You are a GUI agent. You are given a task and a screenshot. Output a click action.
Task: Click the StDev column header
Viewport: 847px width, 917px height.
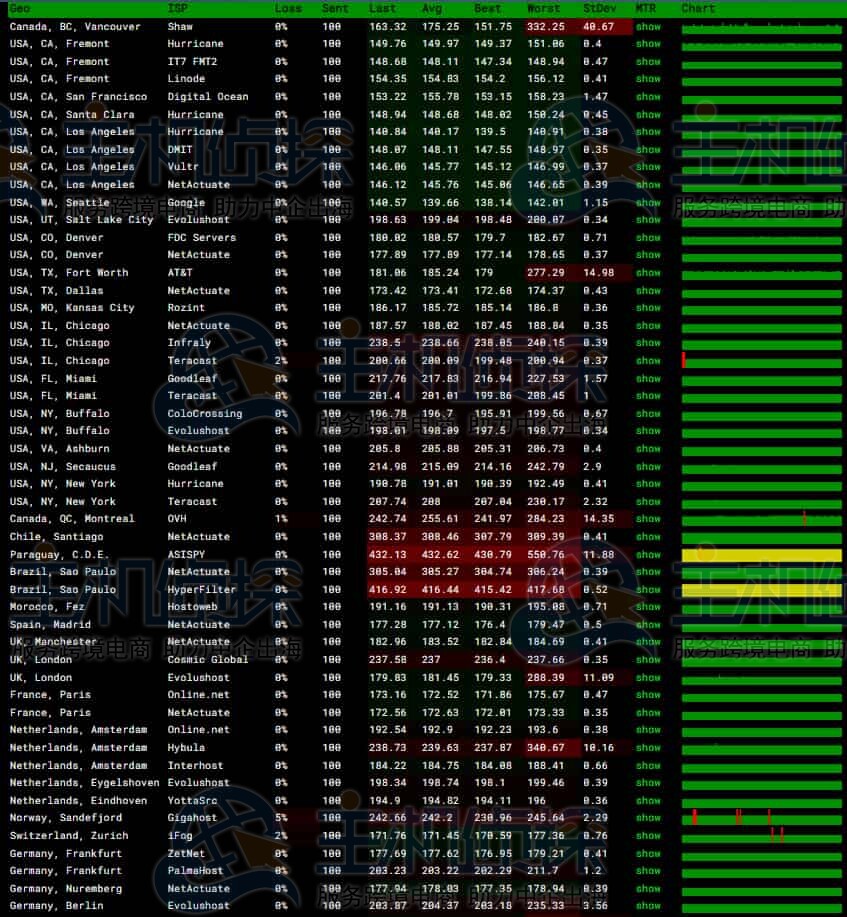599,9
